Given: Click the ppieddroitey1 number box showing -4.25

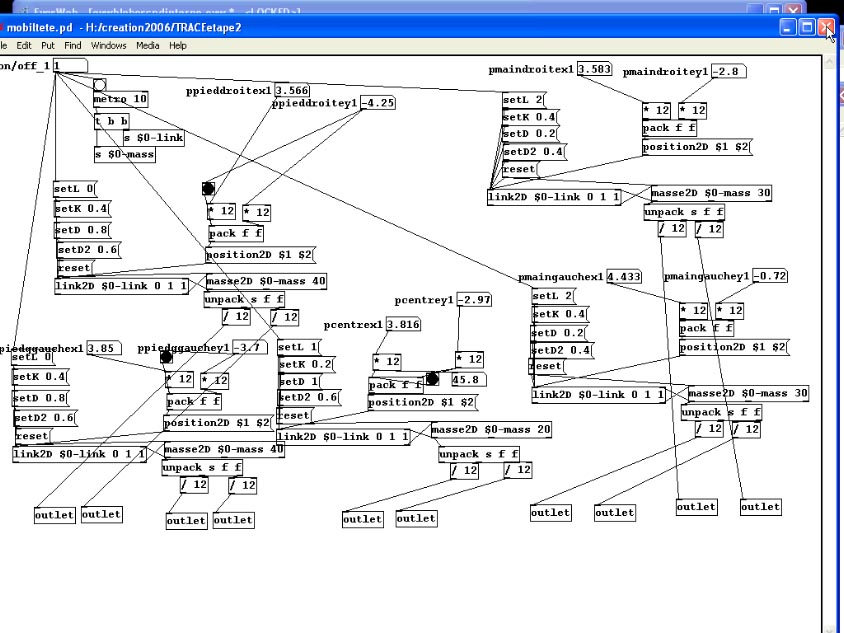Looking at the screenshot, I should coord(378,103).
